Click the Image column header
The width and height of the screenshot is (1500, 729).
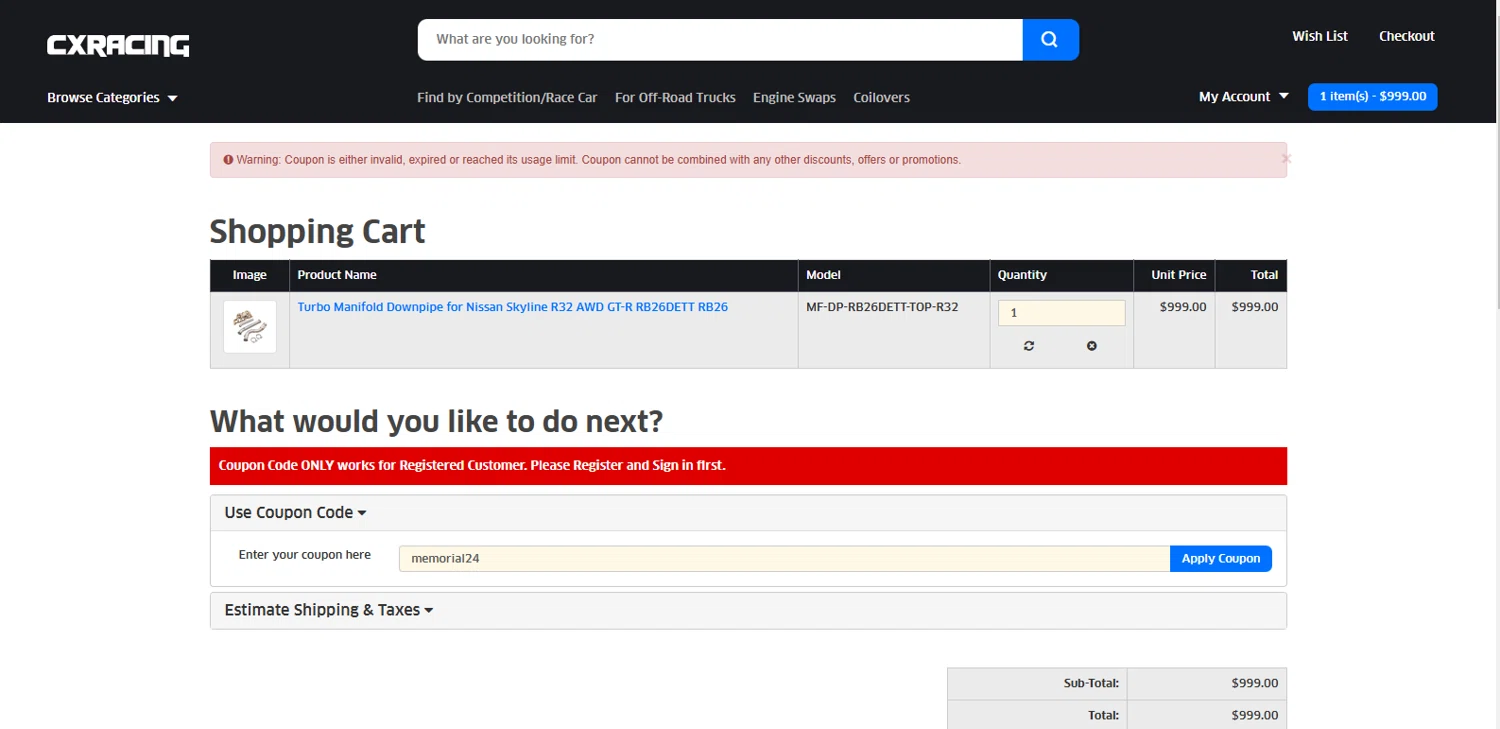click(250, 275)
